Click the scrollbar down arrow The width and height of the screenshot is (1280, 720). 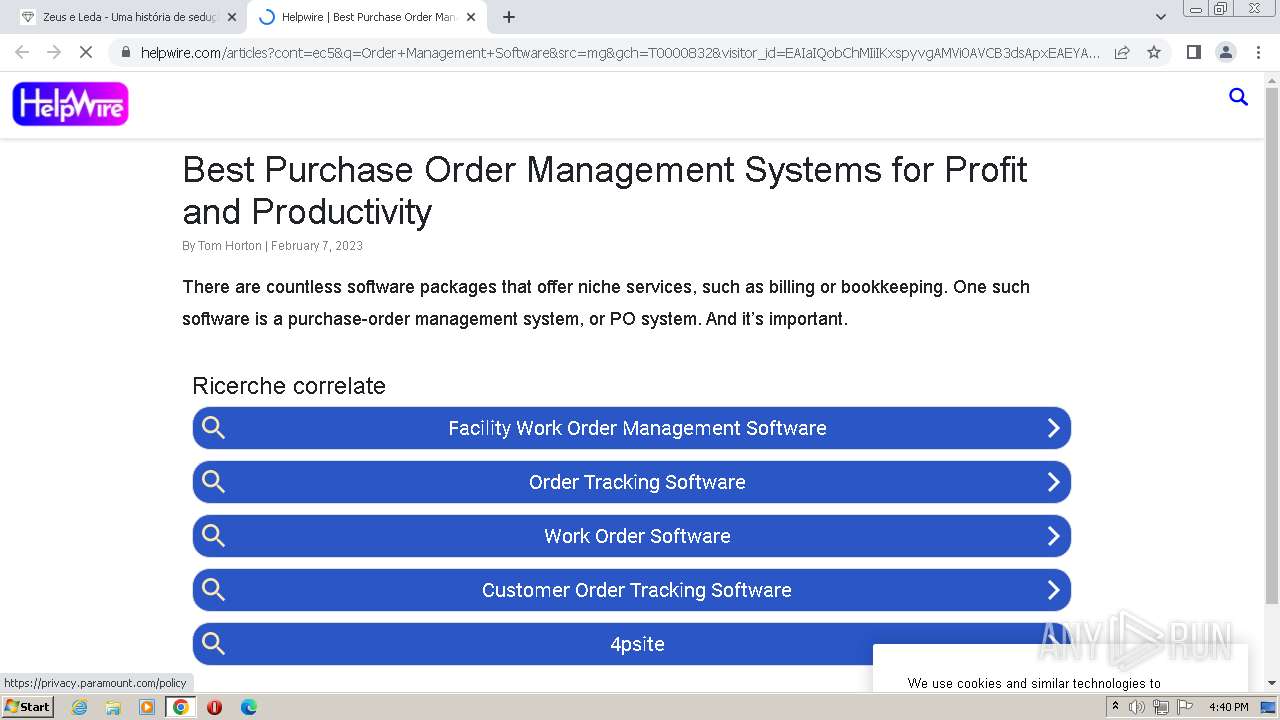point(1272,683)
